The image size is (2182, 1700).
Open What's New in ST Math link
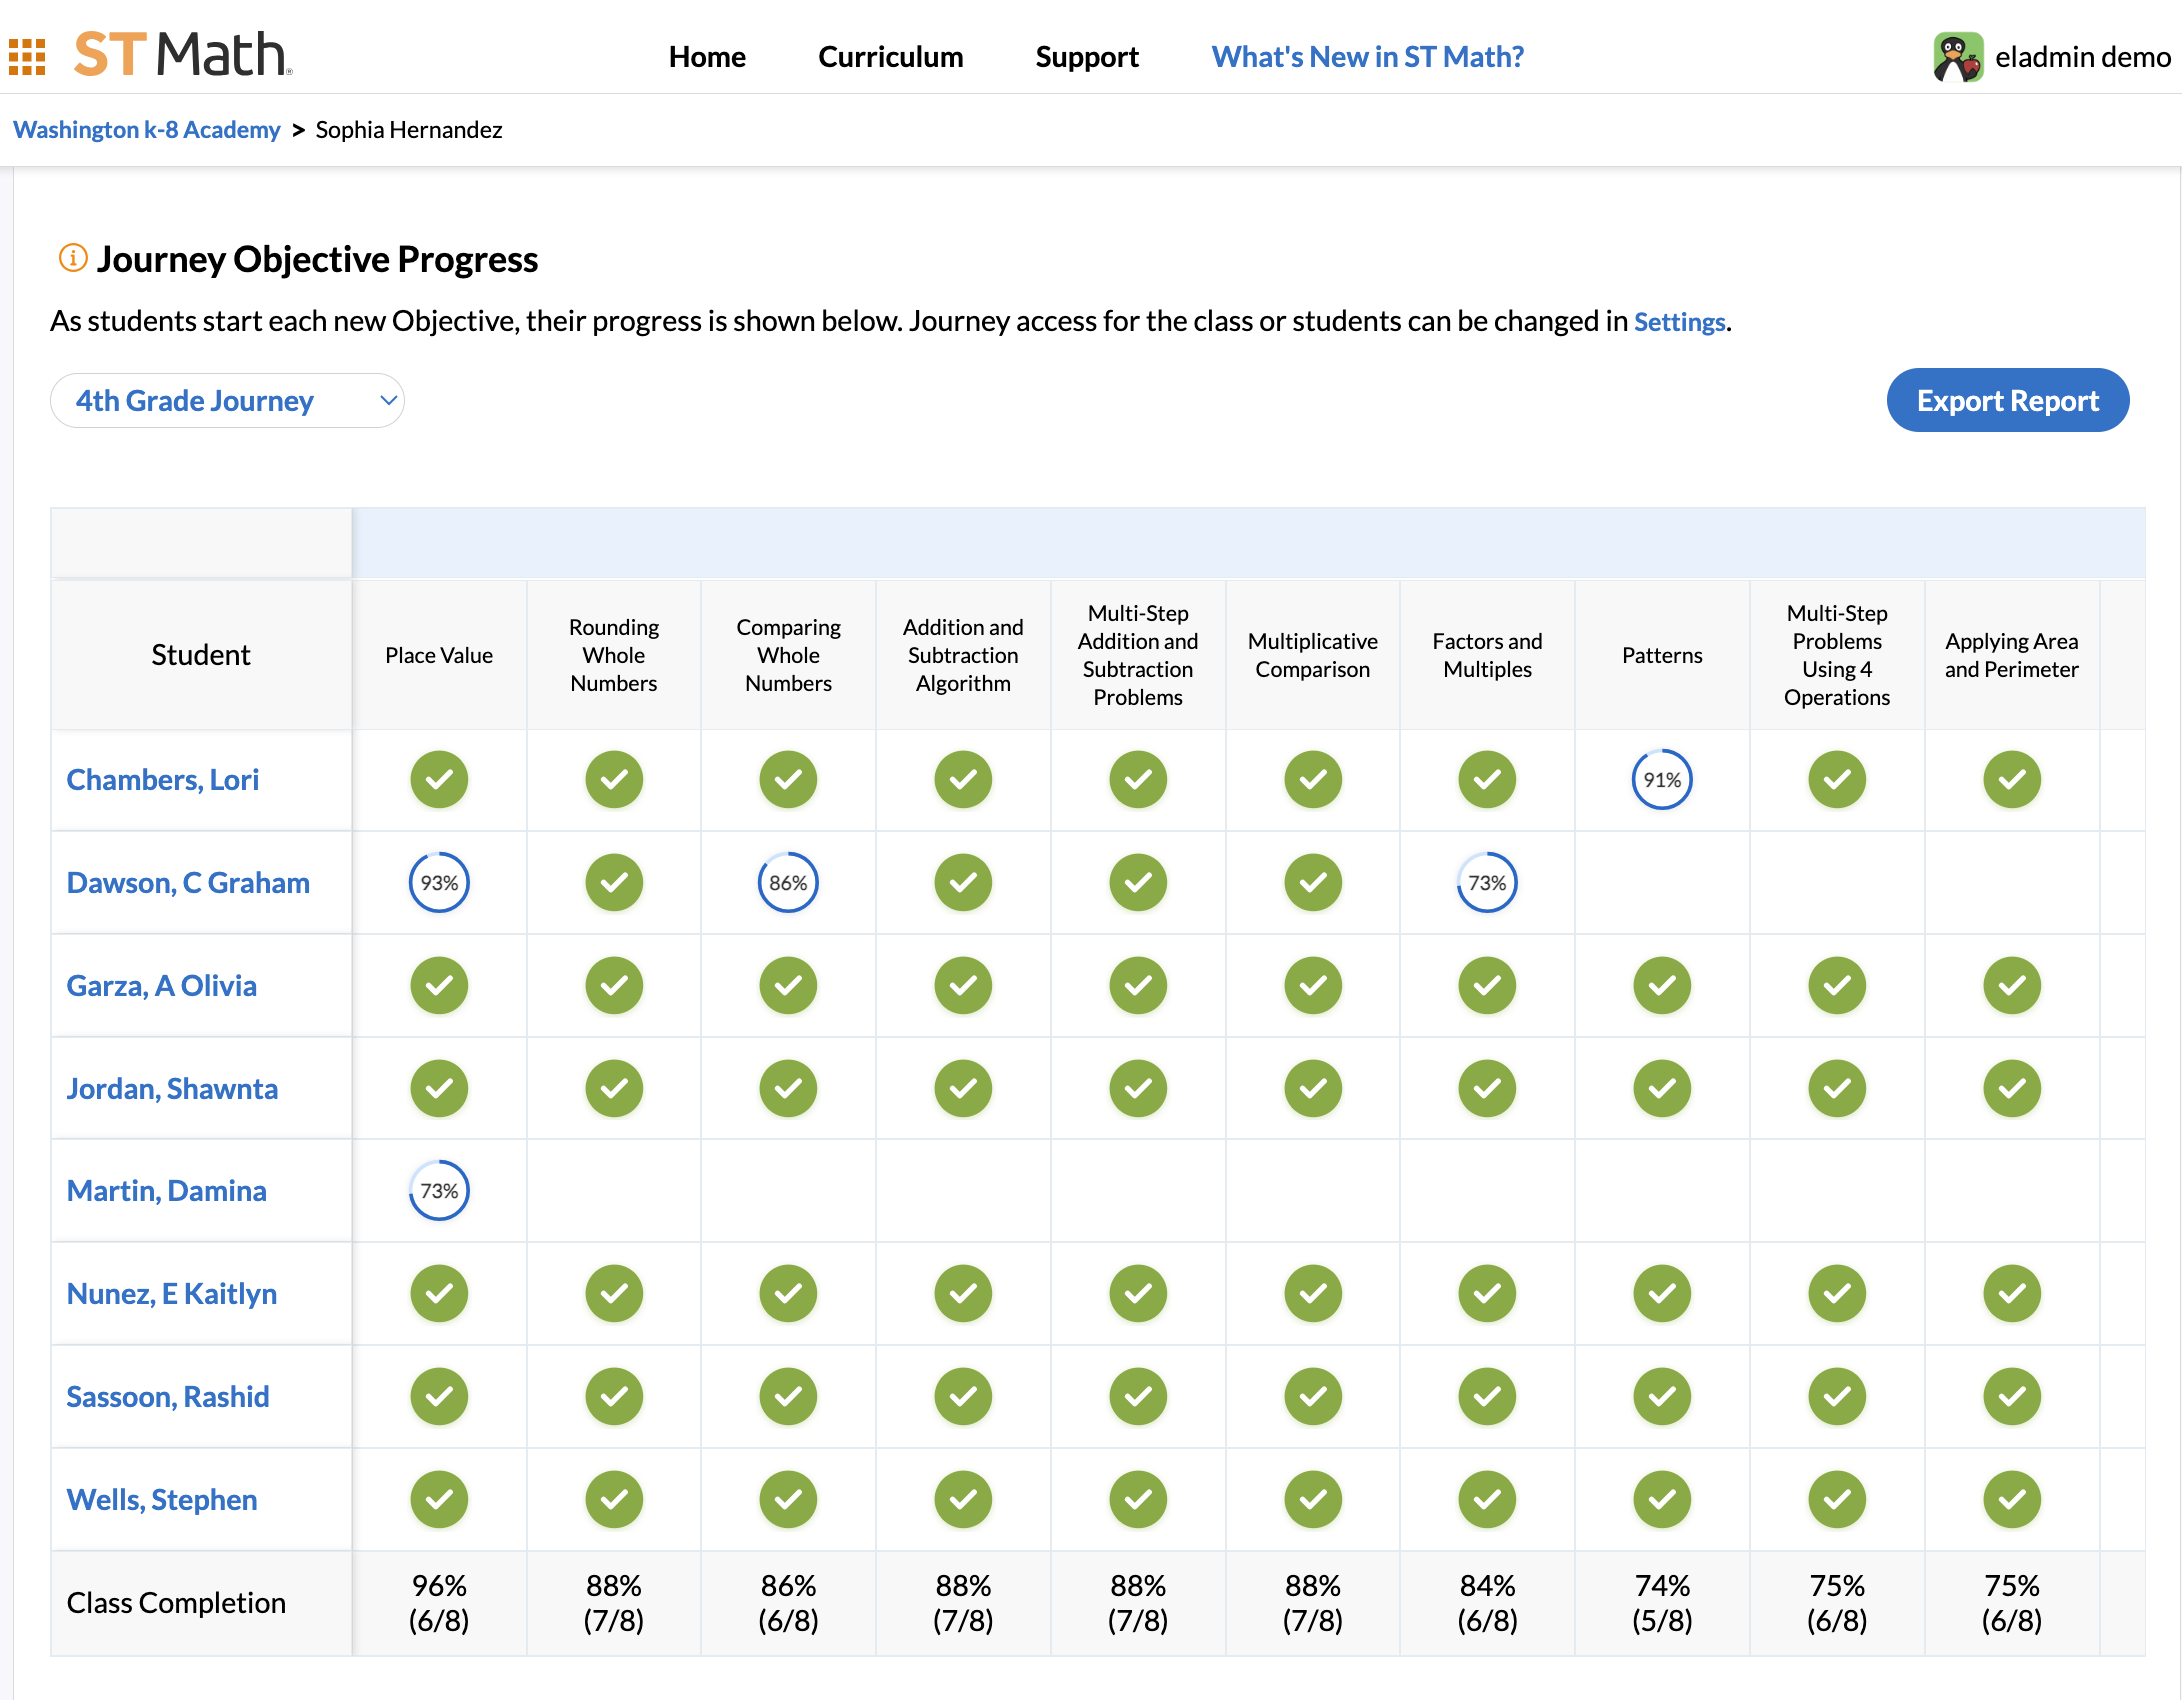tap(1367, 57)
